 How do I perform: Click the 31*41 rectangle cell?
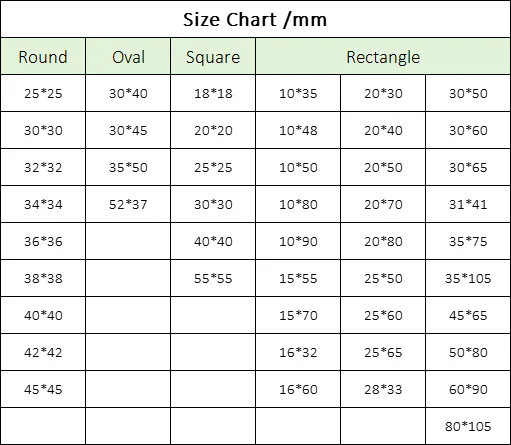click(468, 204)
